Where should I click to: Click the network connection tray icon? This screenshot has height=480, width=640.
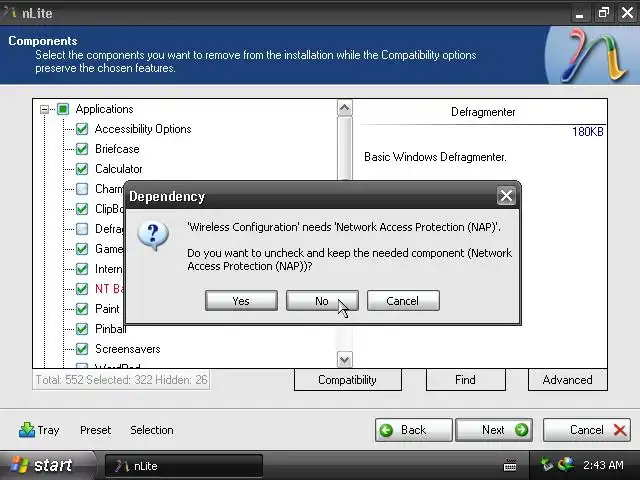(546, 464)
